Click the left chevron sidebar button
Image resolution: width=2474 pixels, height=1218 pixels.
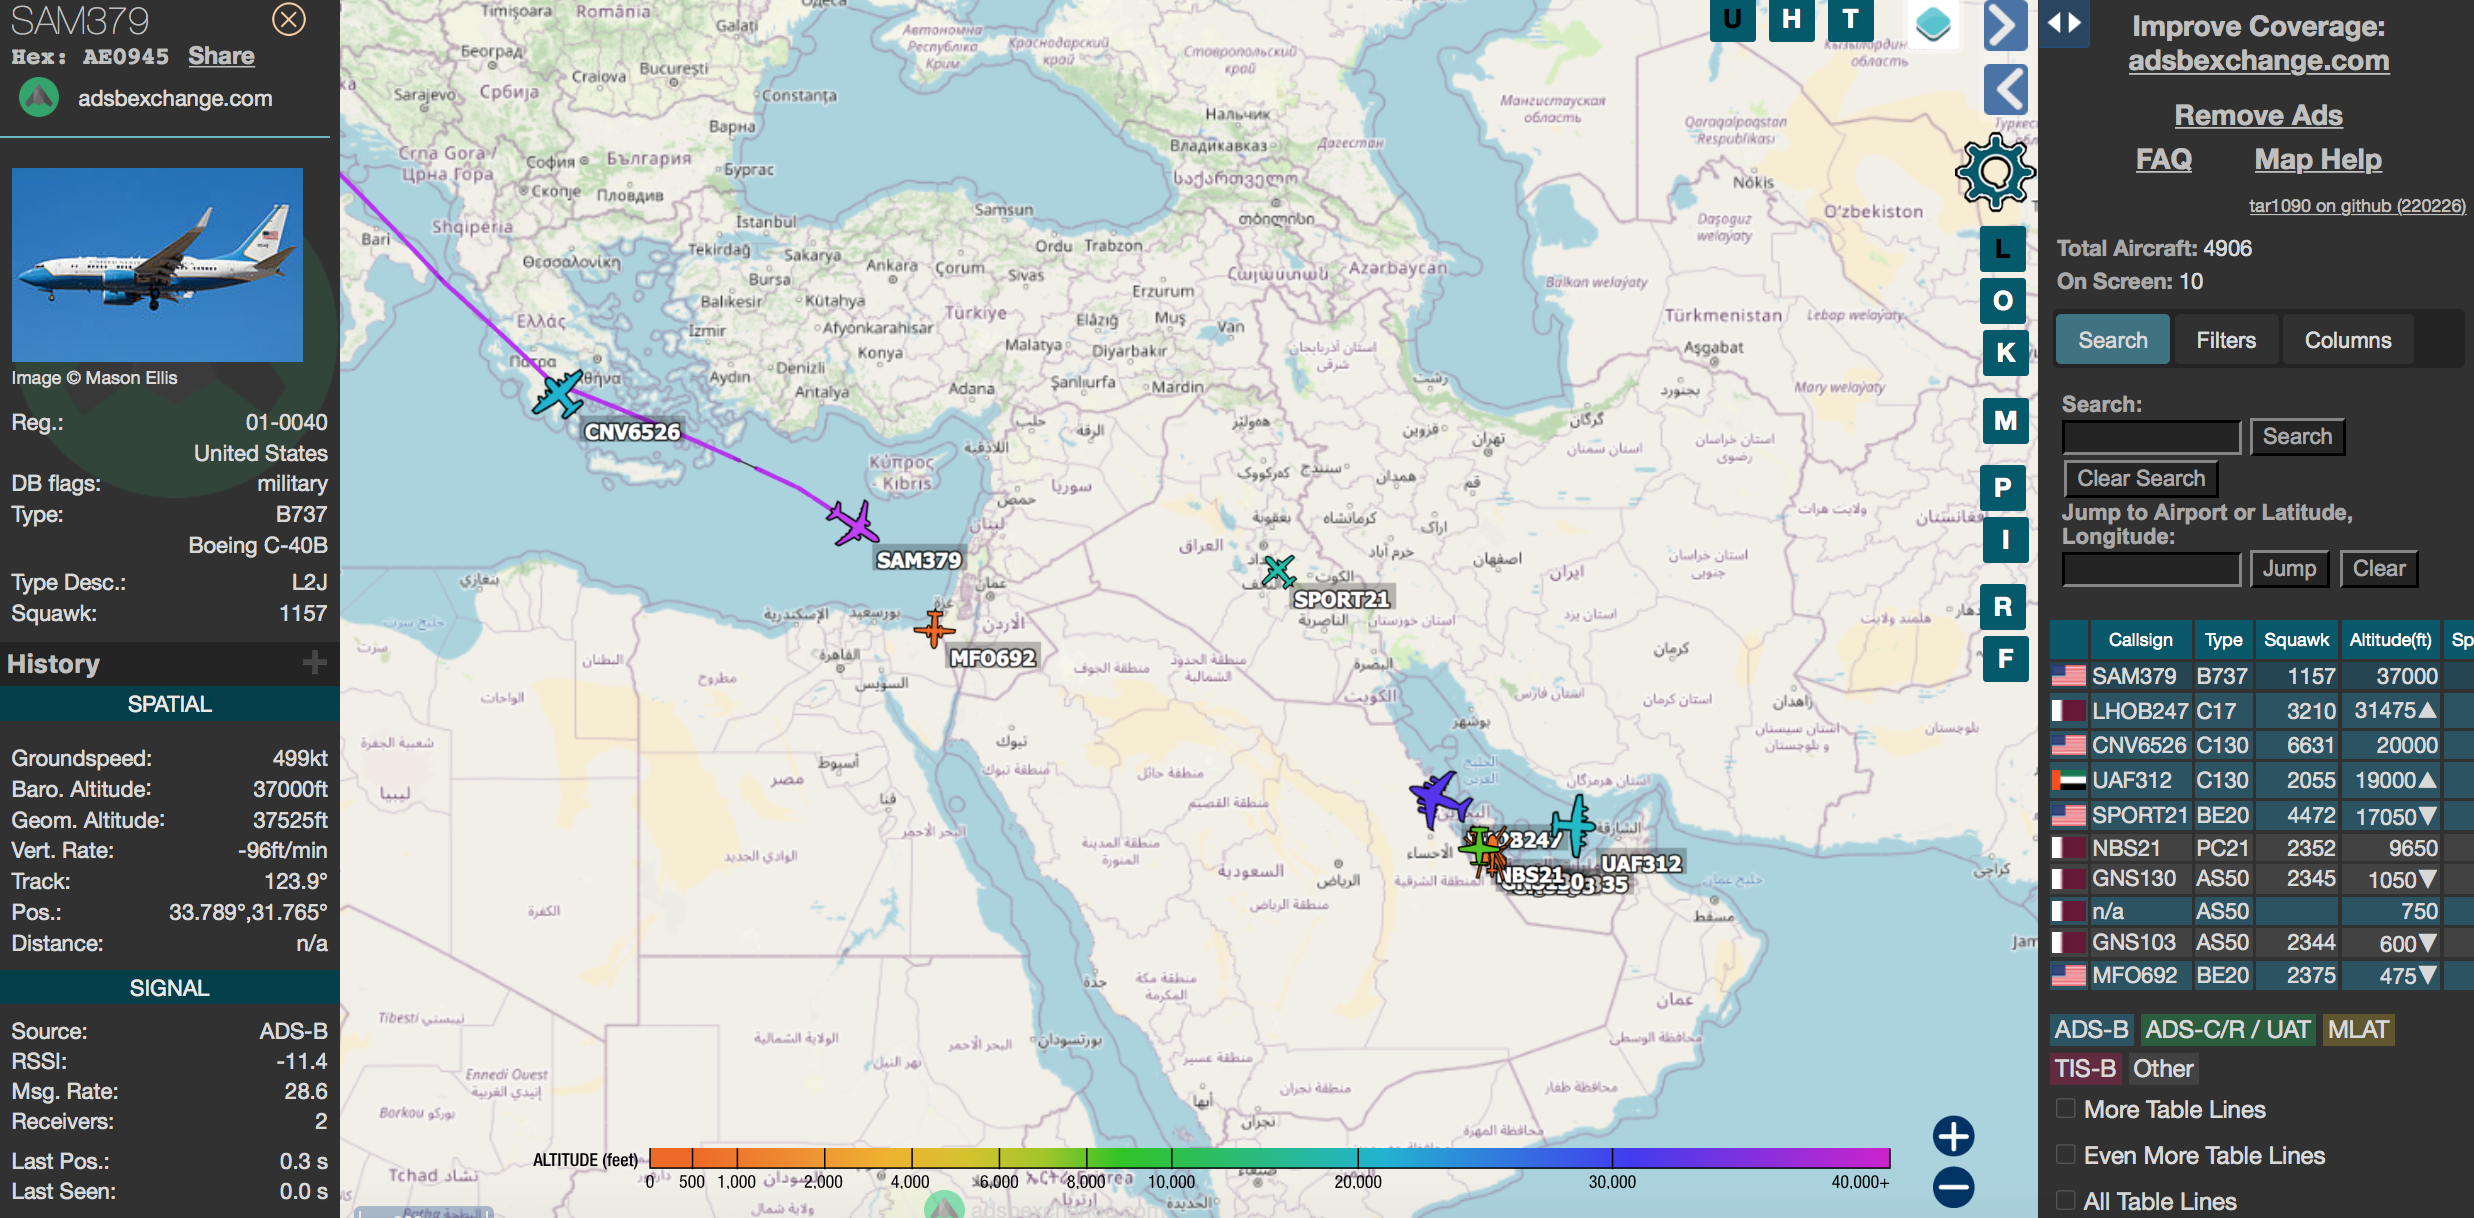(2005, 90)
